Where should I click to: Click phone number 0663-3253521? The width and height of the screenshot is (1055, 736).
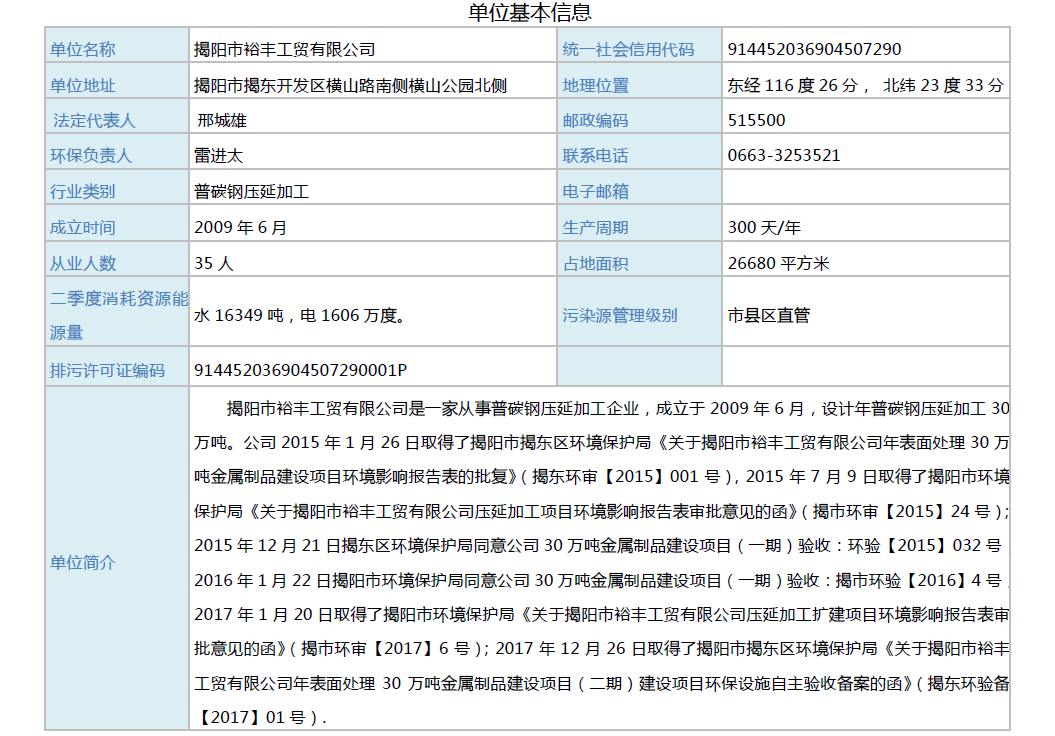pyautogui.click(x=784, y=155)
